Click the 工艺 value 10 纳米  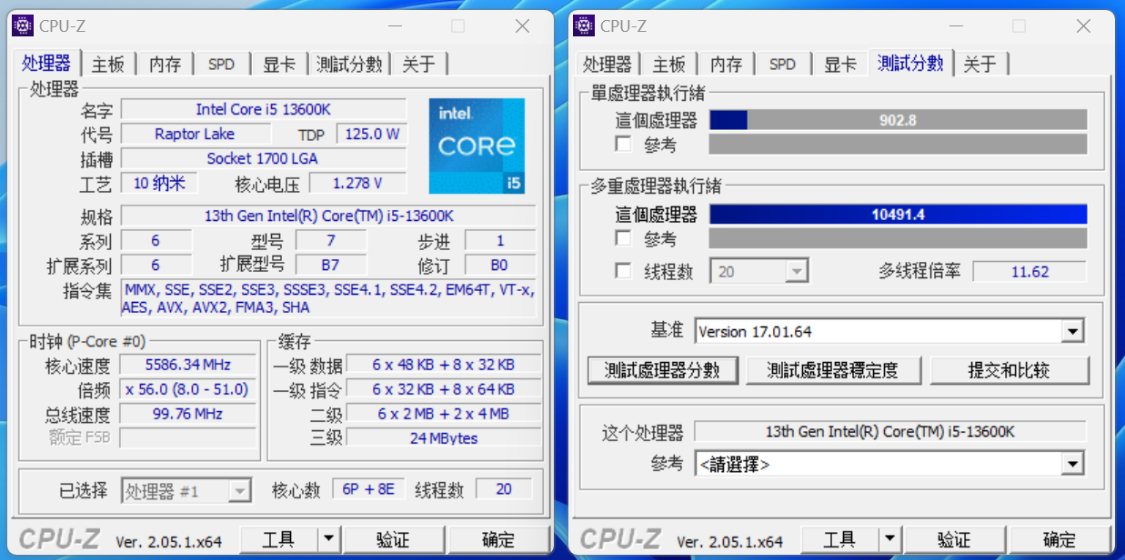pos(159,183)
